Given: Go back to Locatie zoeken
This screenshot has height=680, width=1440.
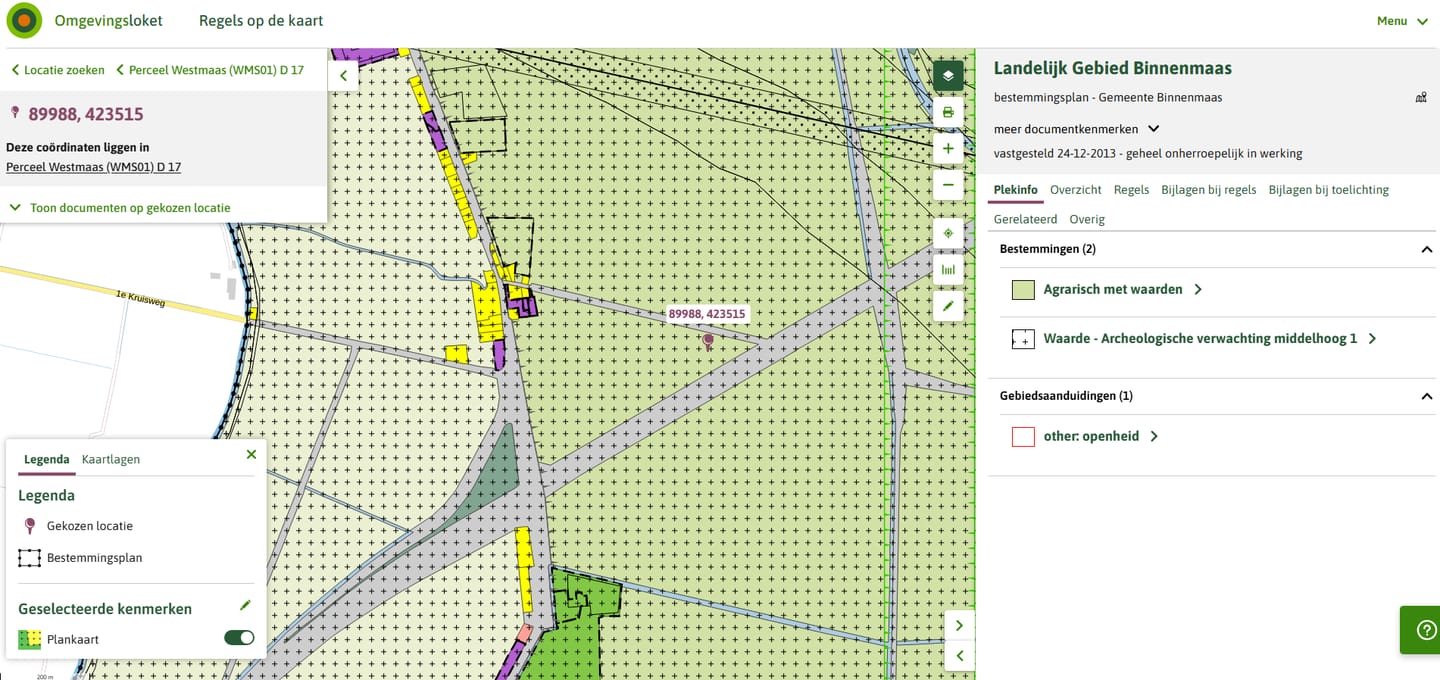Looking at the screenshot, I should coord(58,70).
